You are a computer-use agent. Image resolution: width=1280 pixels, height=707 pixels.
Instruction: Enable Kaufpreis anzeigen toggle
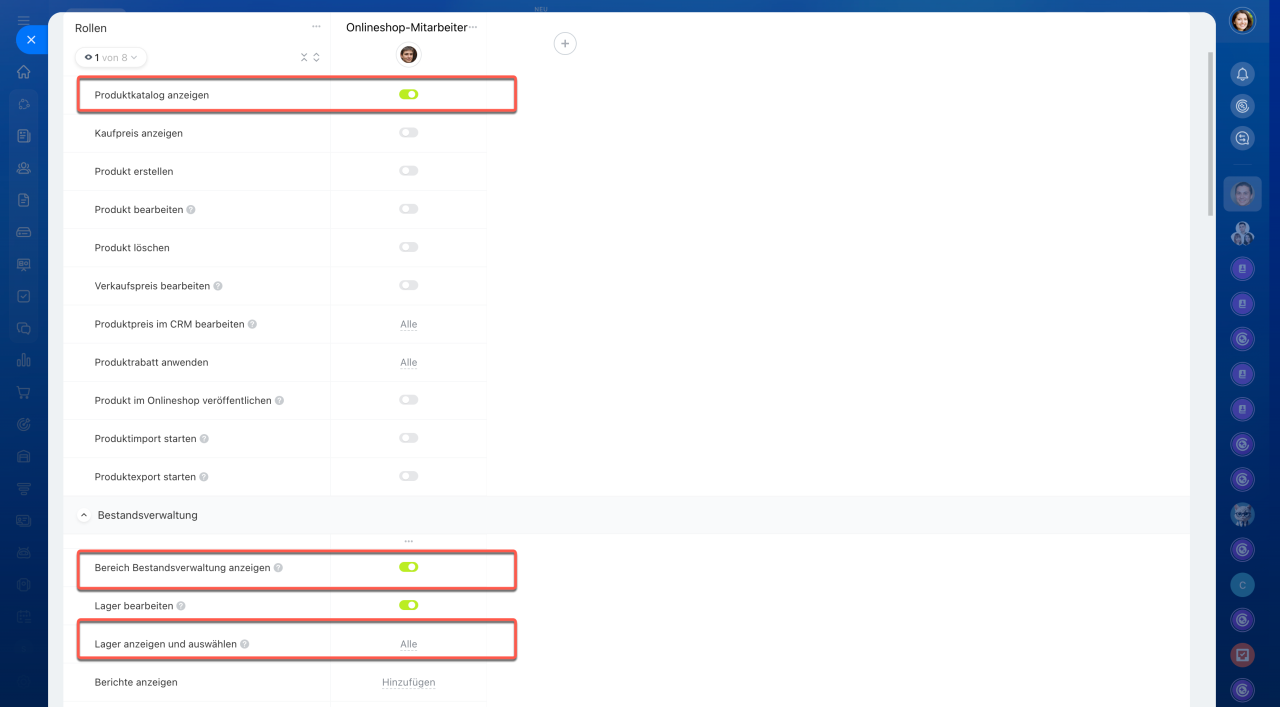pos(408,133)
